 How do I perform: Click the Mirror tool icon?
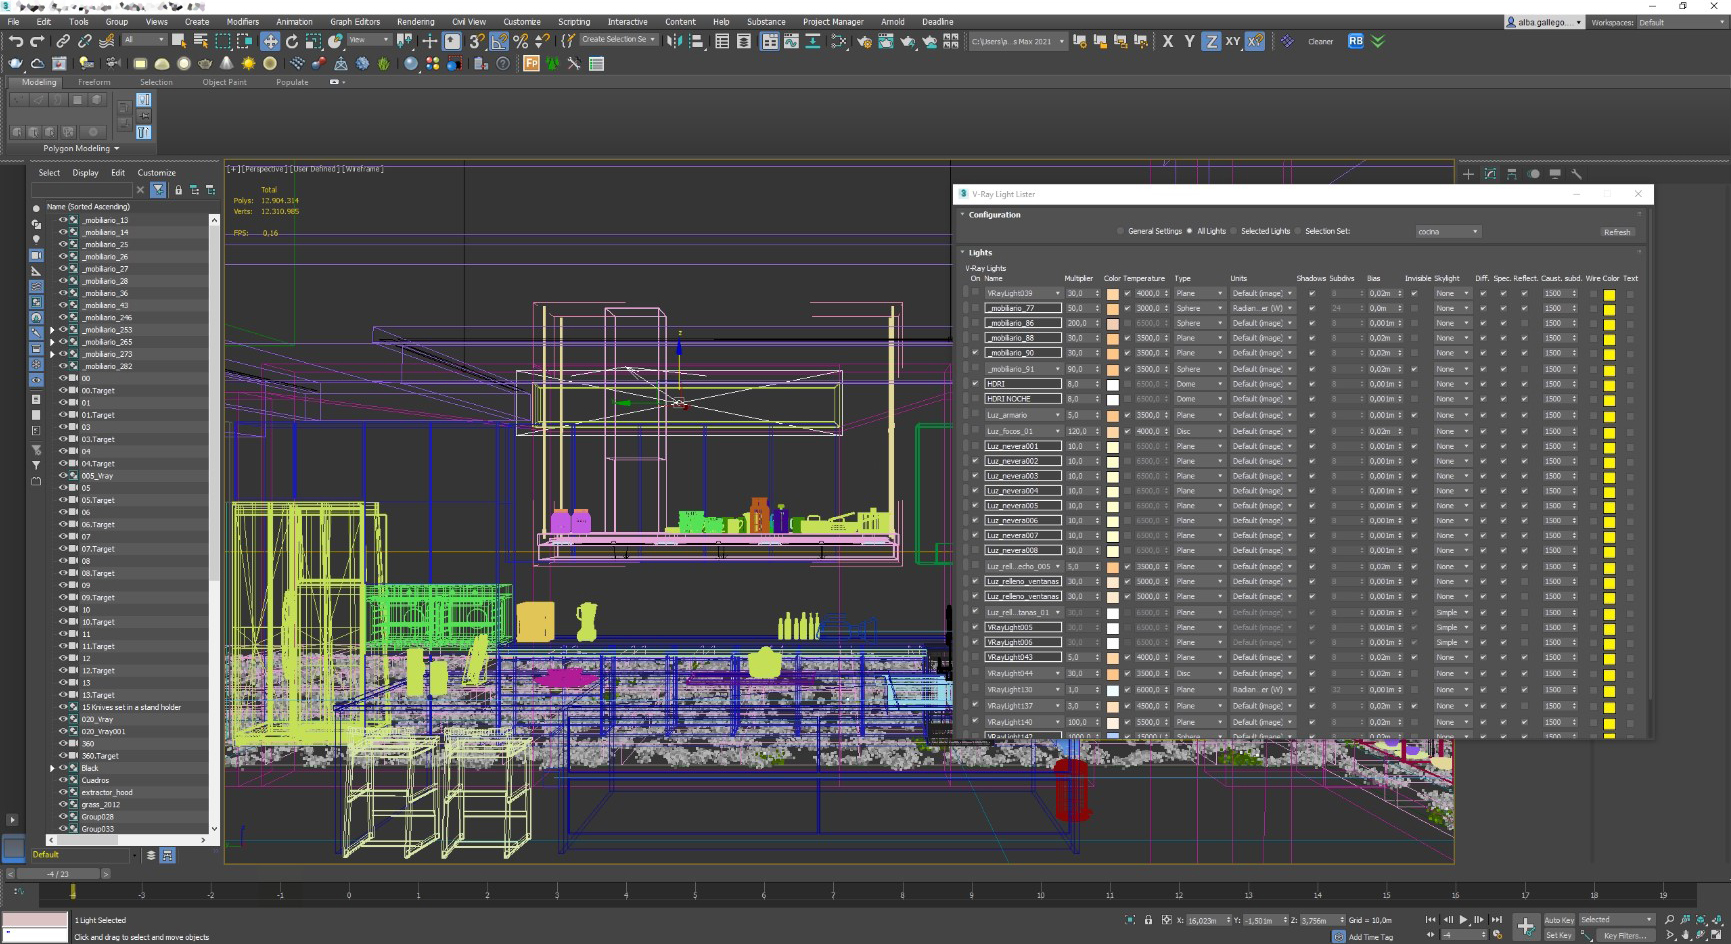click(675, 41)
